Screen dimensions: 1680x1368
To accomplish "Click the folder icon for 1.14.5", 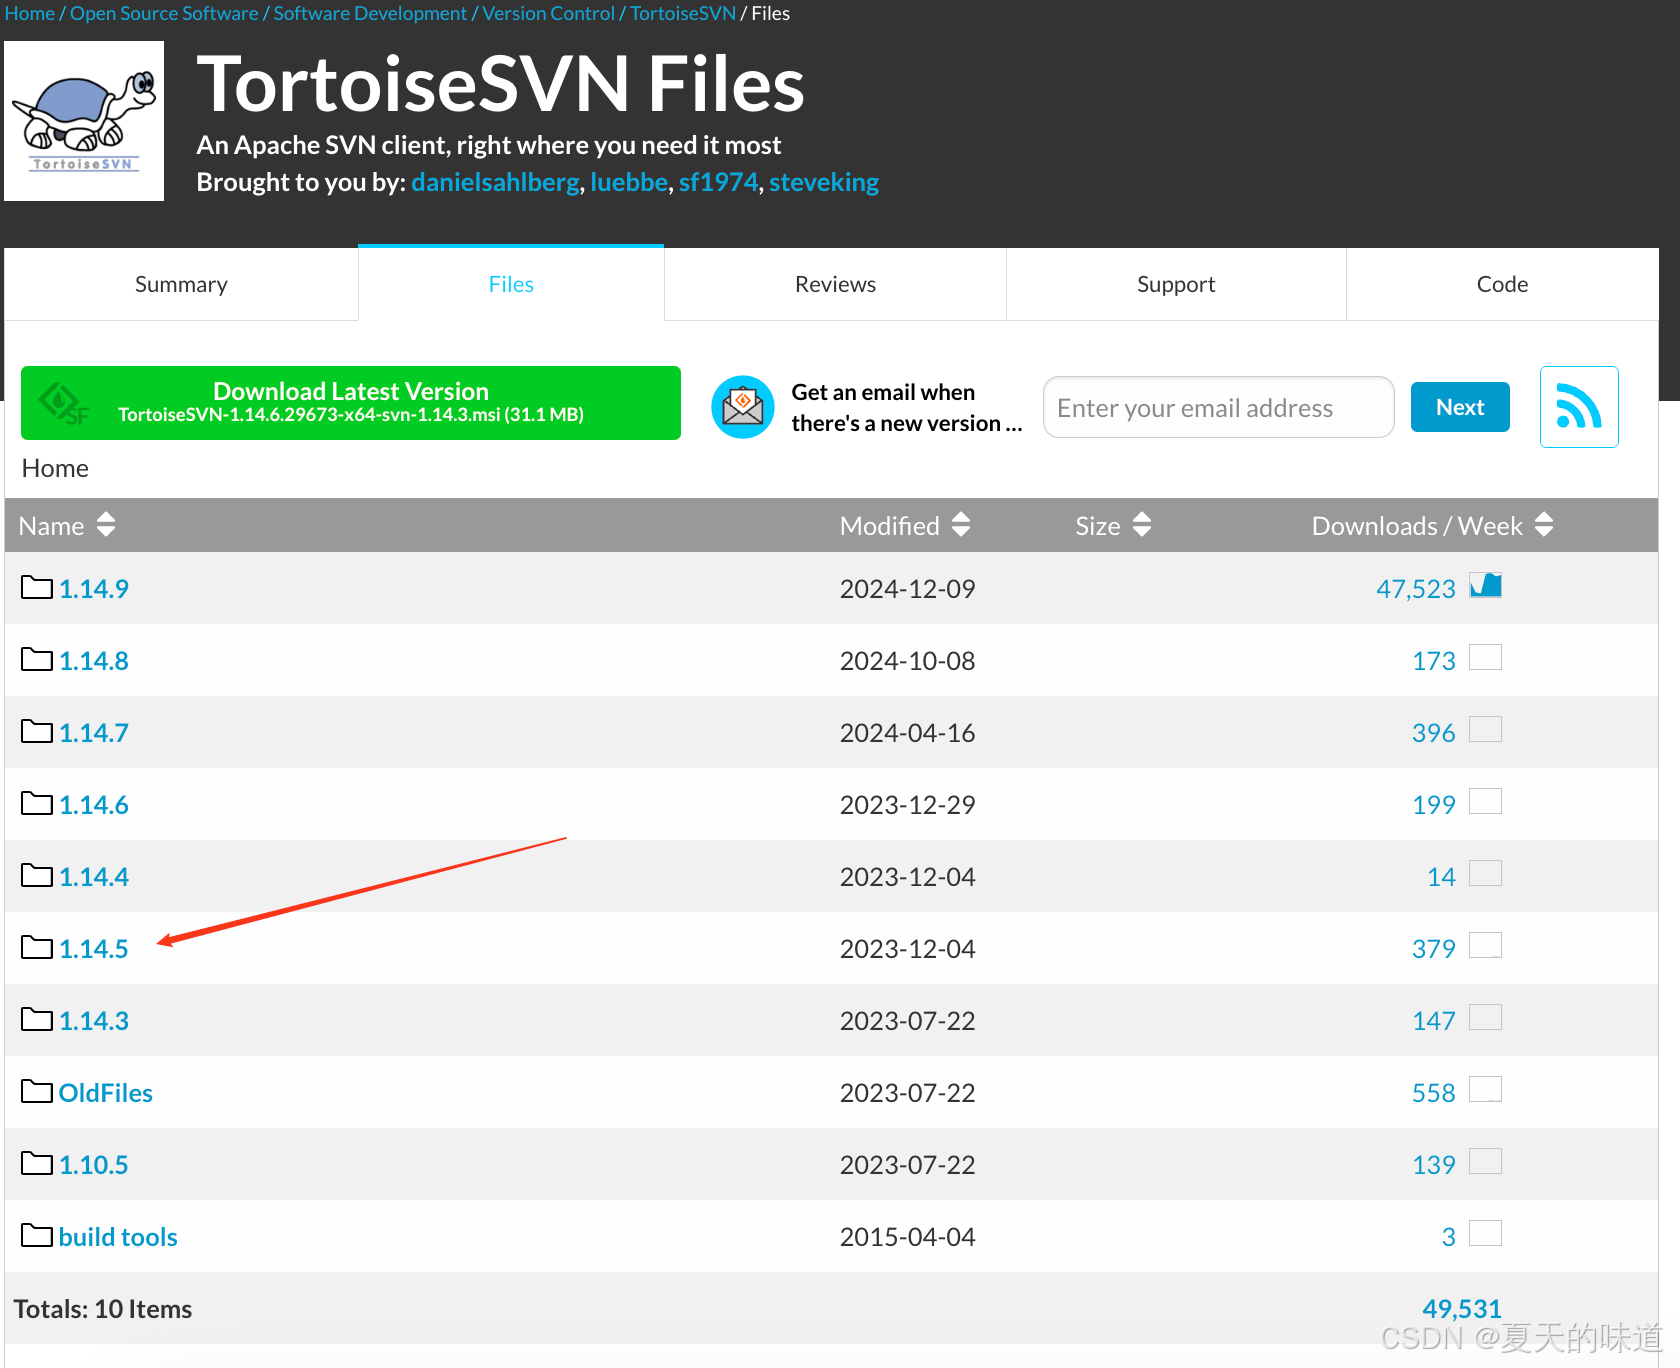I will point(37,947).
